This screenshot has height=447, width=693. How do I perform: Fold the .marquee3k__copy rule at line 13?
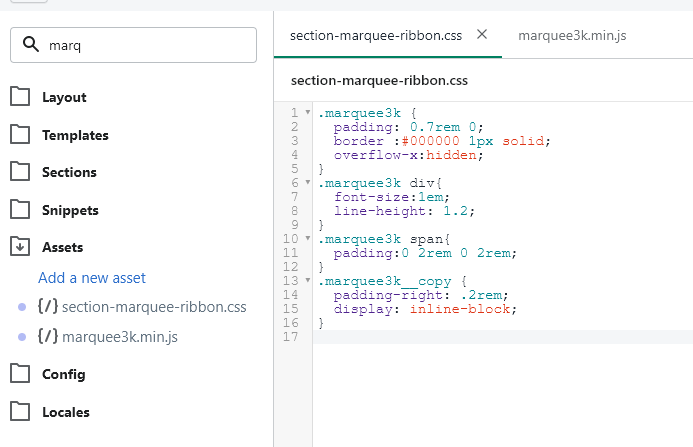(x=308, y=281)
